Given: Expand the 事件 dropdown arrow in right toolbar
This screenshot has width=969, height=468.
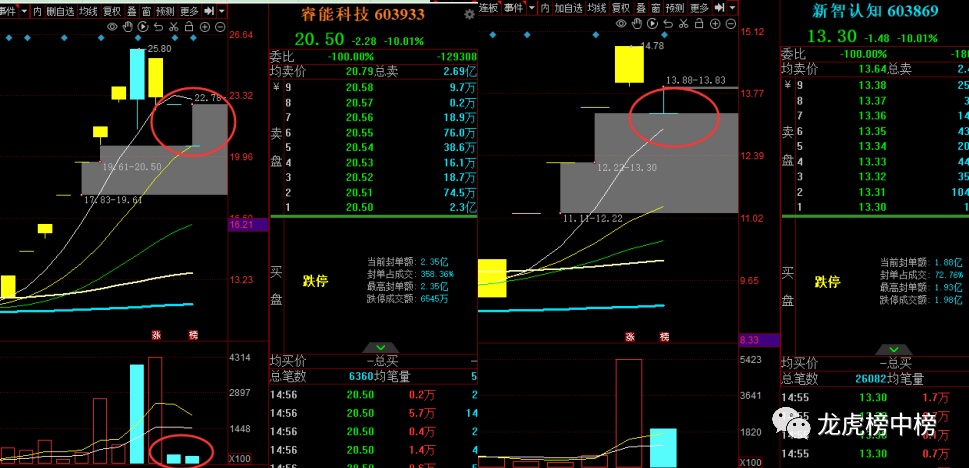Looking at the screenshot, I should 531,9.
